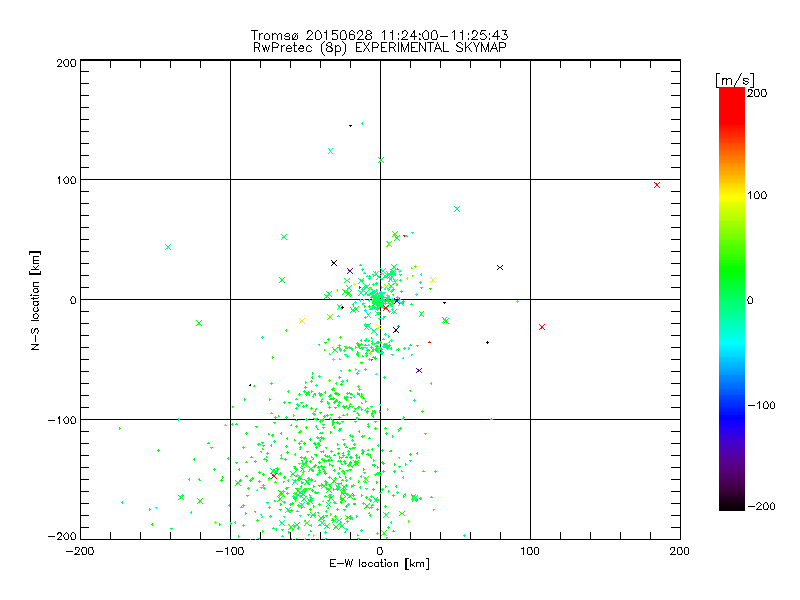This screenshot has height=600, width=800.
Task: Click the cyan X marker at far left near -140 km
Action: pos(168,247)
